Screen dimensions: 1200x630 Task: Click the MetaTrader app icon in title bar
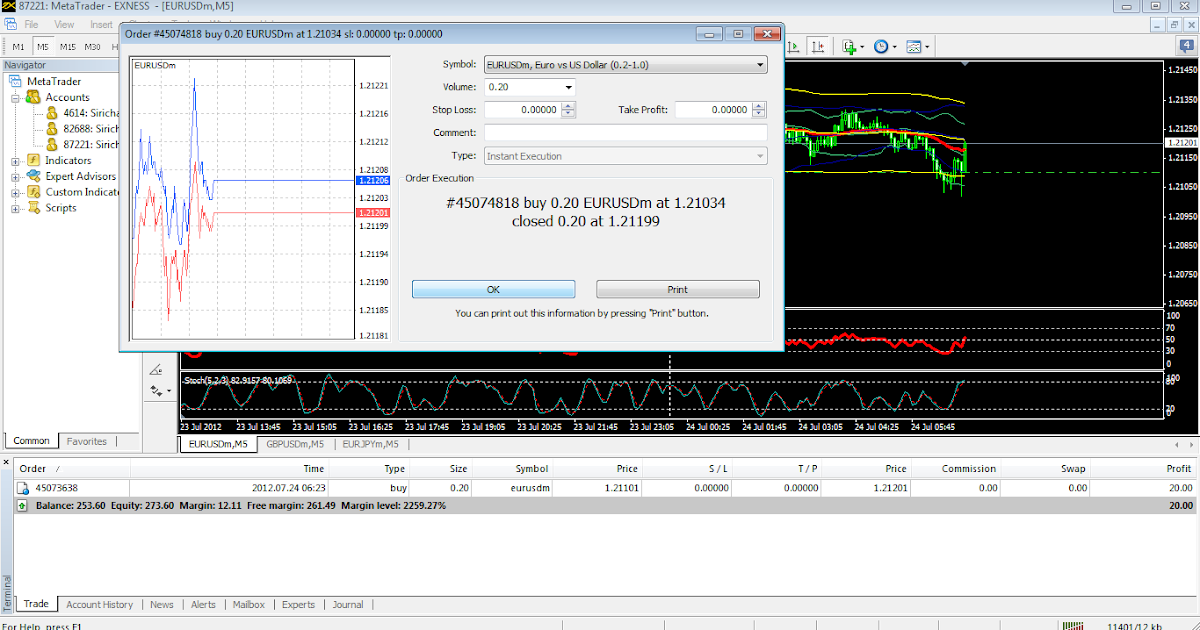(9, 6)
